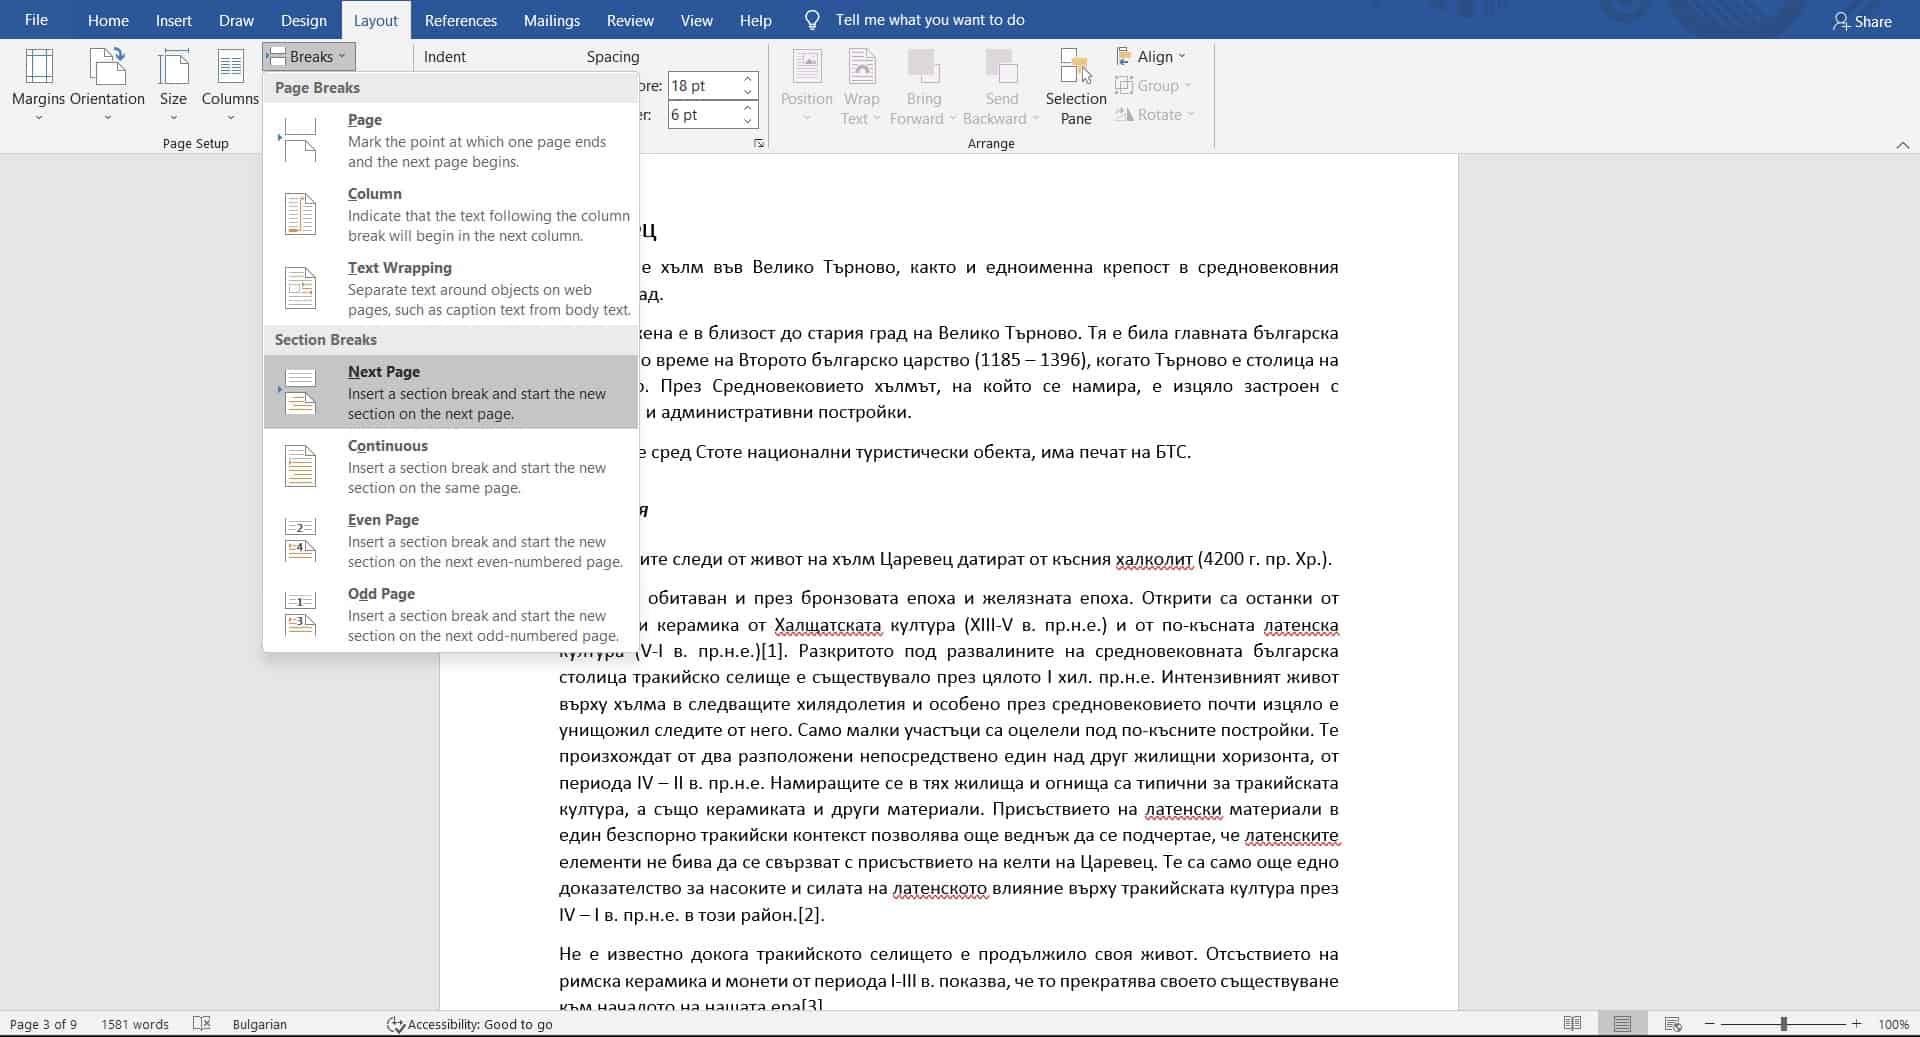Viewport: 1920px width, 1037px height.
Task: Toggle the Breaks dropdown button
Action: point(309,57)
